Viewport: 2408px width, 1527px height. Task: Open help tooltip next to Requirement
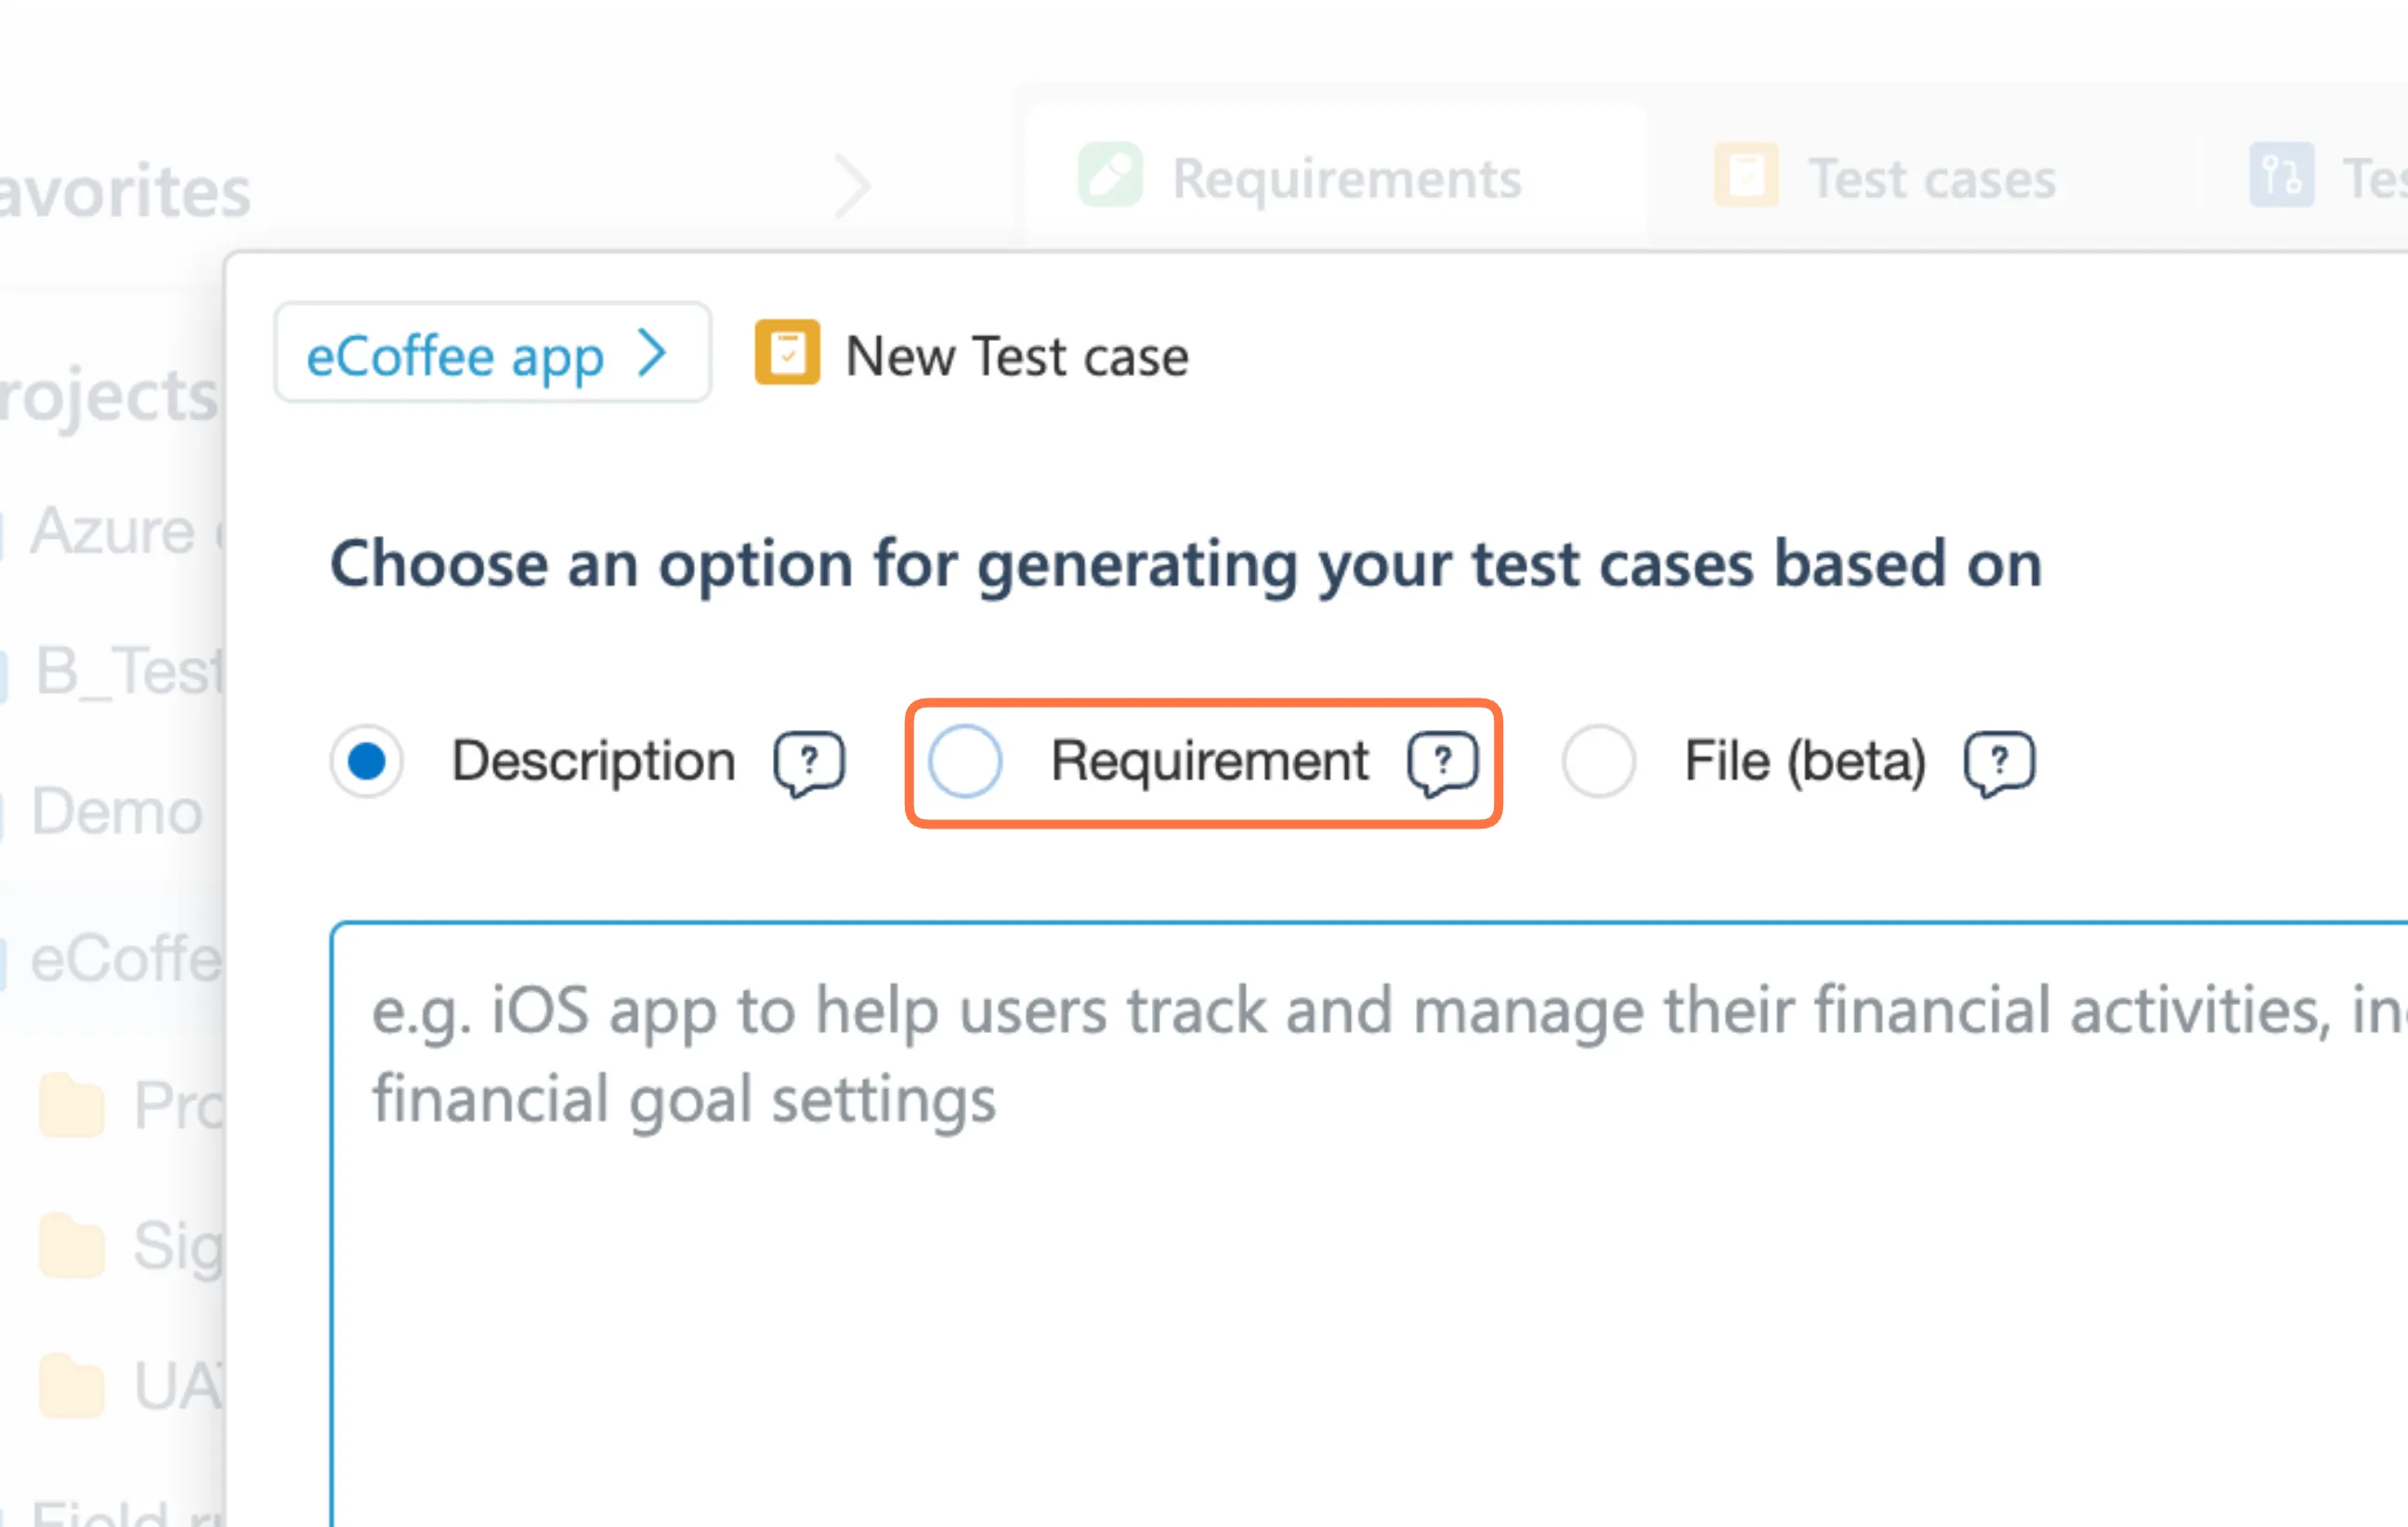[x=1442, y=763]
